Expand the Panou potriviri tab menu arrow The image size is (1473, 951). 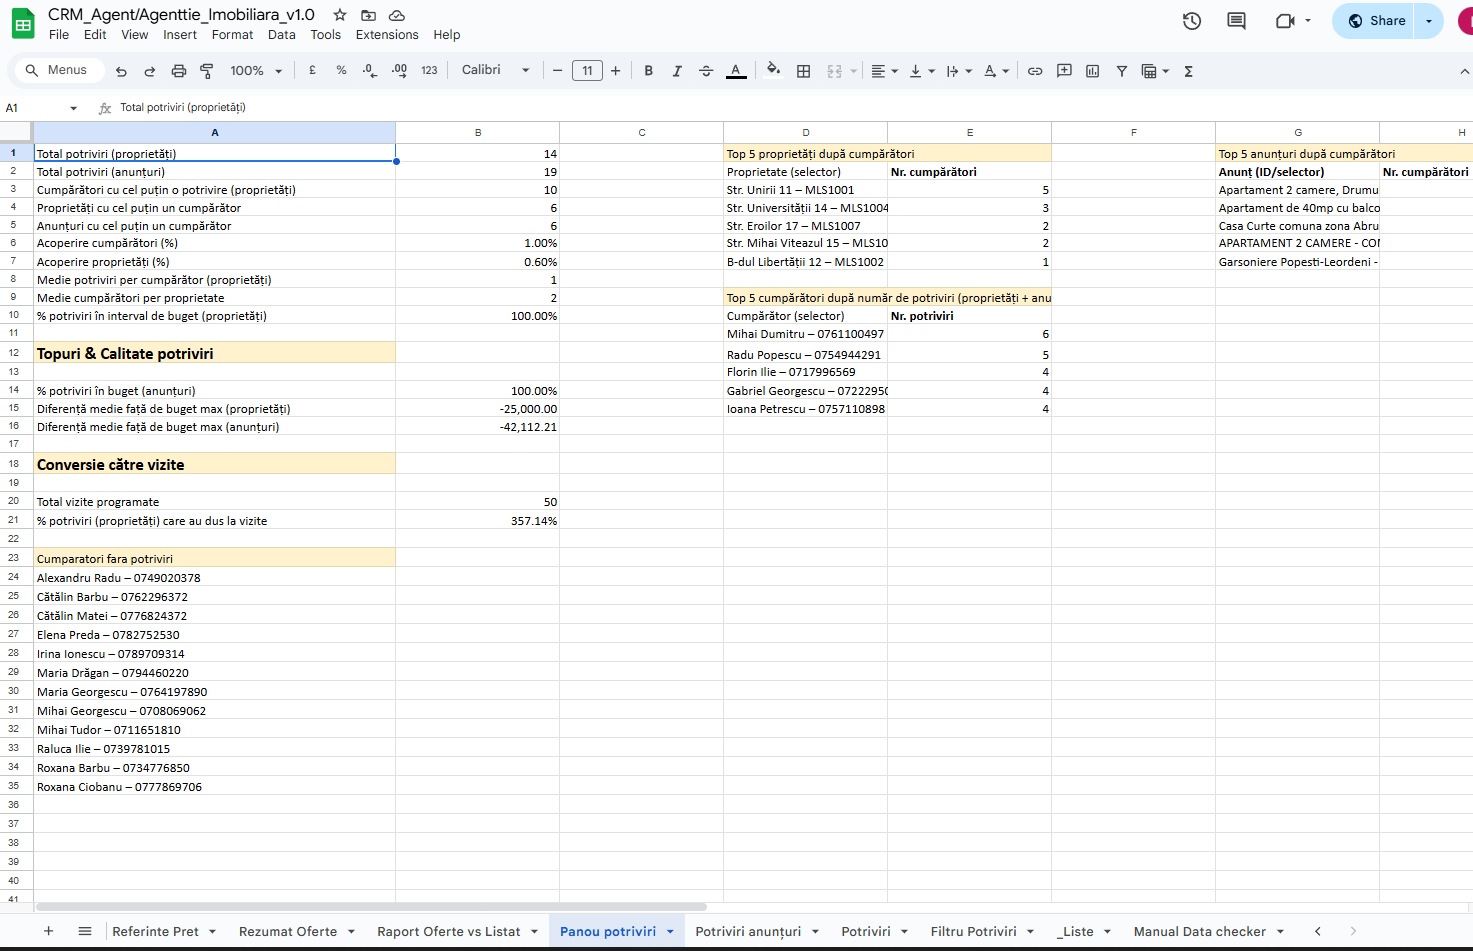[x=670, y=932]
